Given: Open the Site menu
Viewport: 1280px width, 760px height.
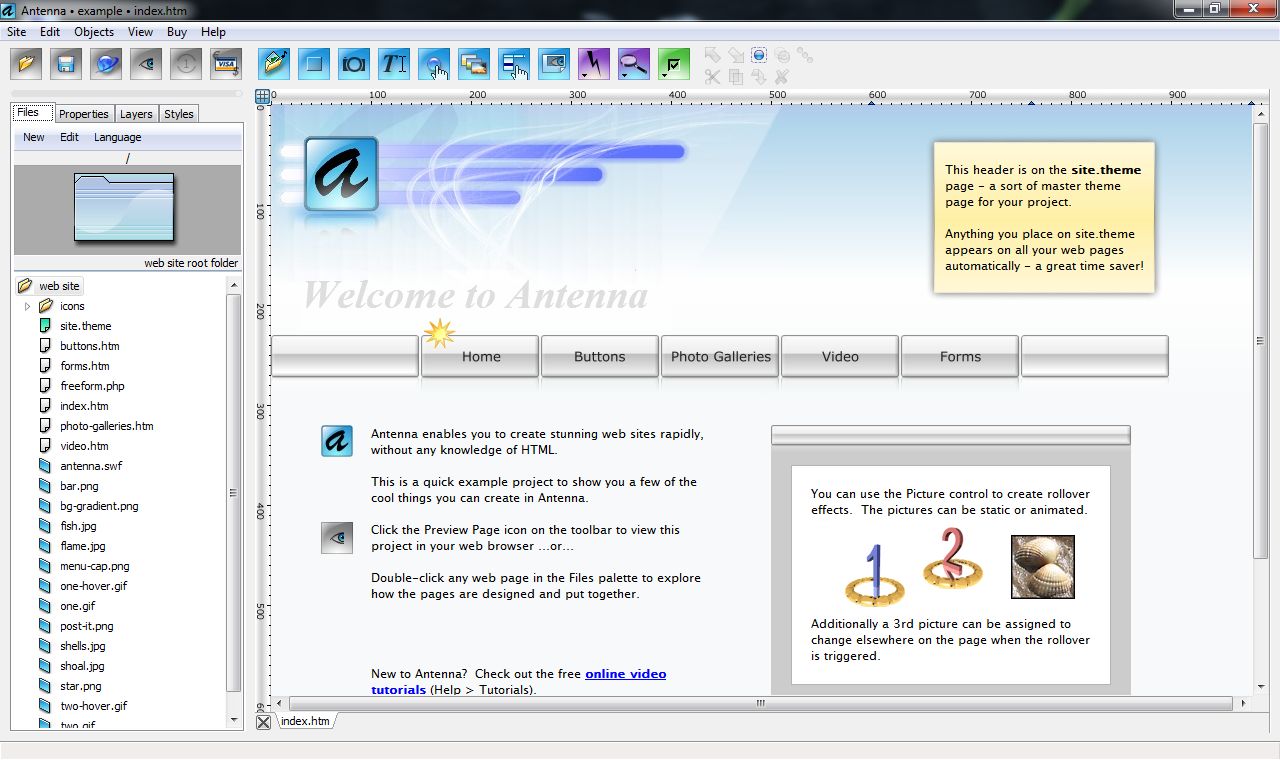Looking at the screenshot, I should (17, 32).
